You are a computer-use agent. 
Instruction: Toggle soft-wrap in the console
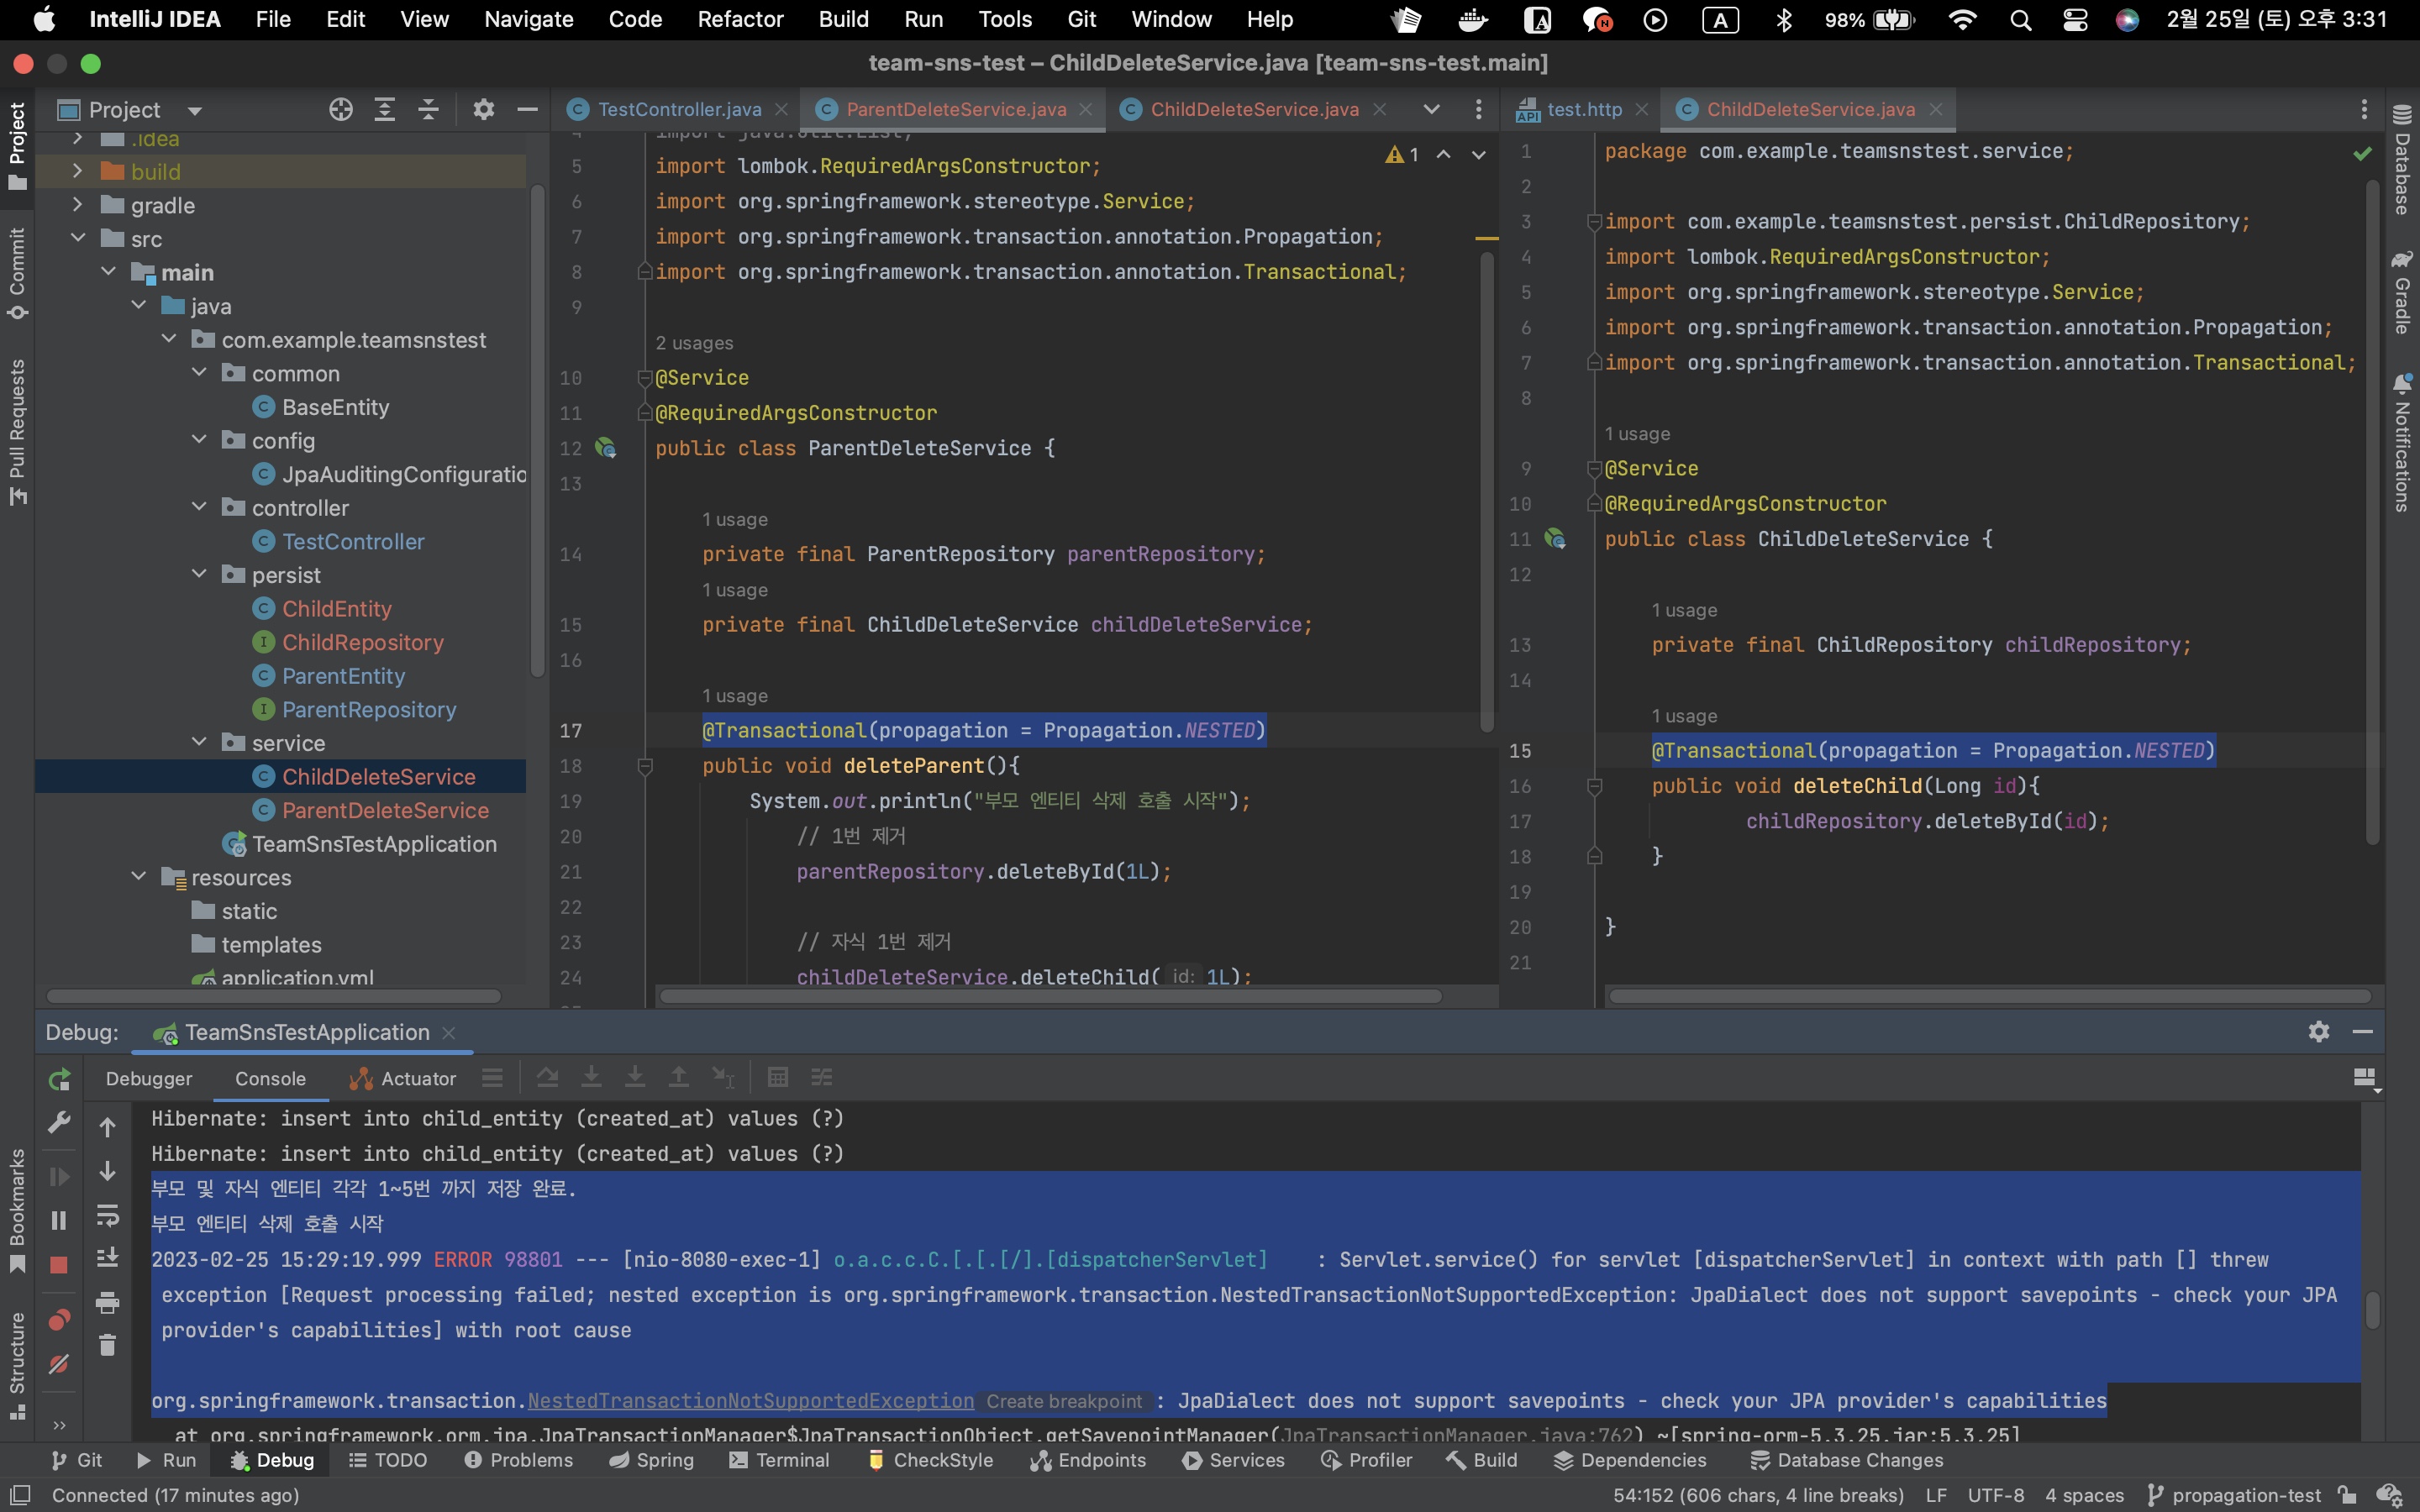click(107, 1215)
